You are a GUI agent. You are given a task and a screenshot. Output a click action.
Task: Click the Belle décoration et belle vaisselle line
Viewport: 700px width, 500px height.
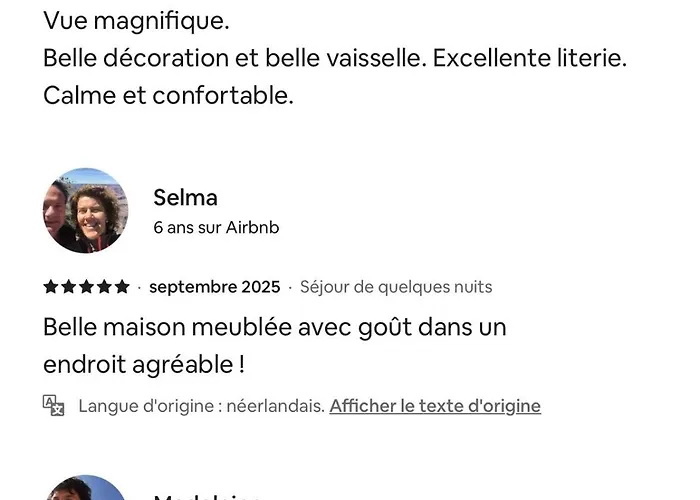[335, 58]
